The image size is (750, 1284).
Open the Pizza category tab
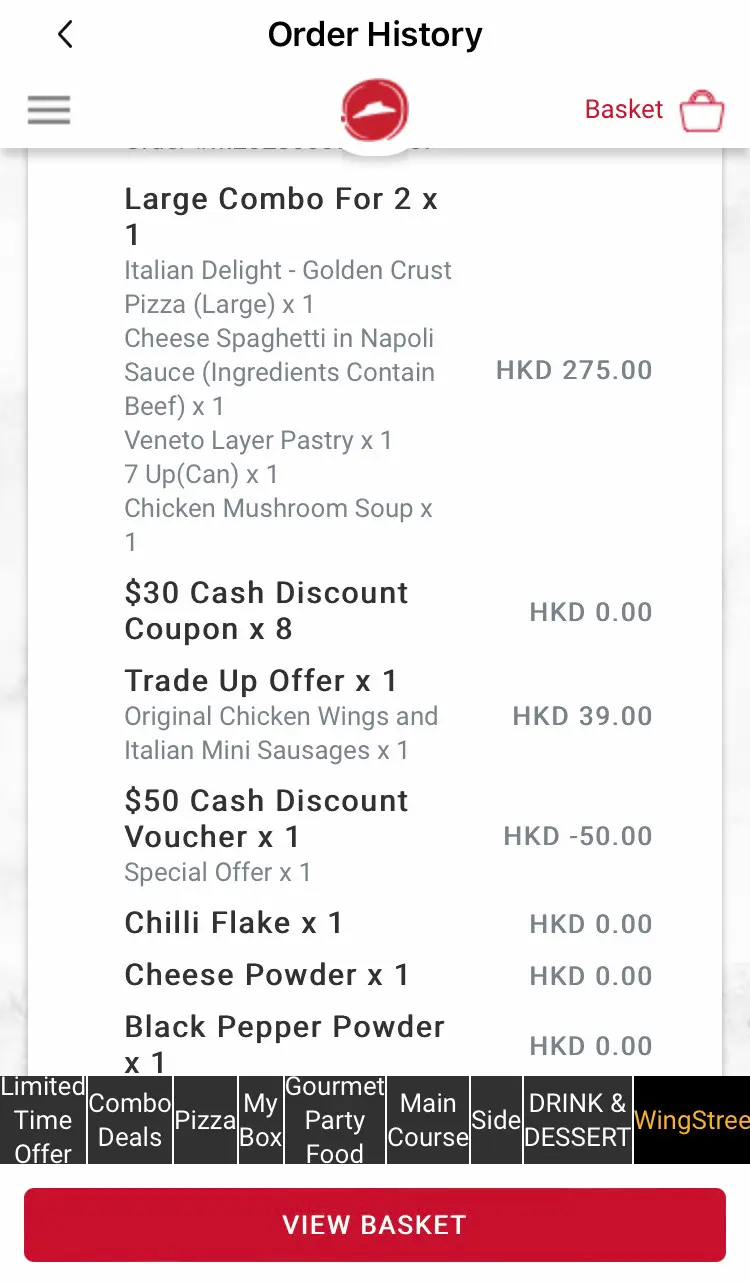(x=205, y=1120)
